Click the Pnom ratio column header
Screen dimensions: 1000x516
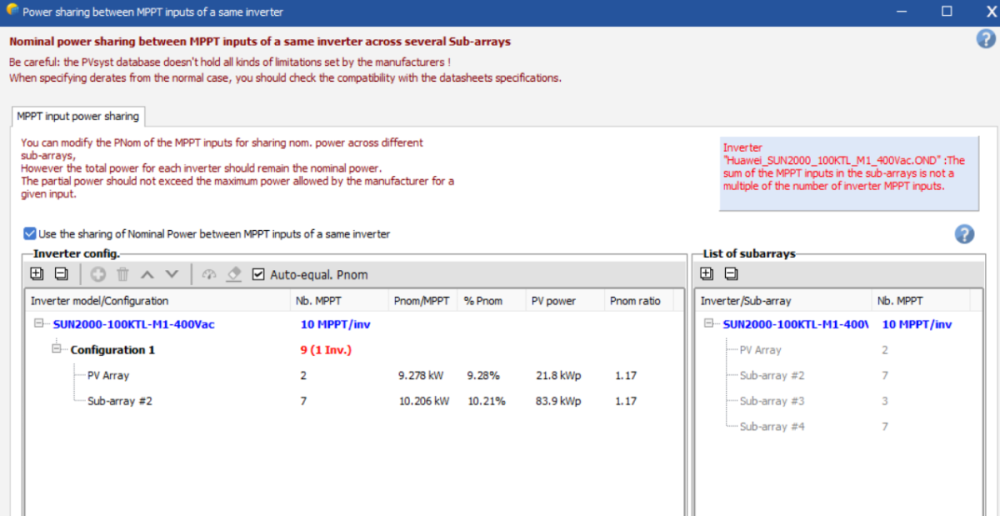(634, 300)
